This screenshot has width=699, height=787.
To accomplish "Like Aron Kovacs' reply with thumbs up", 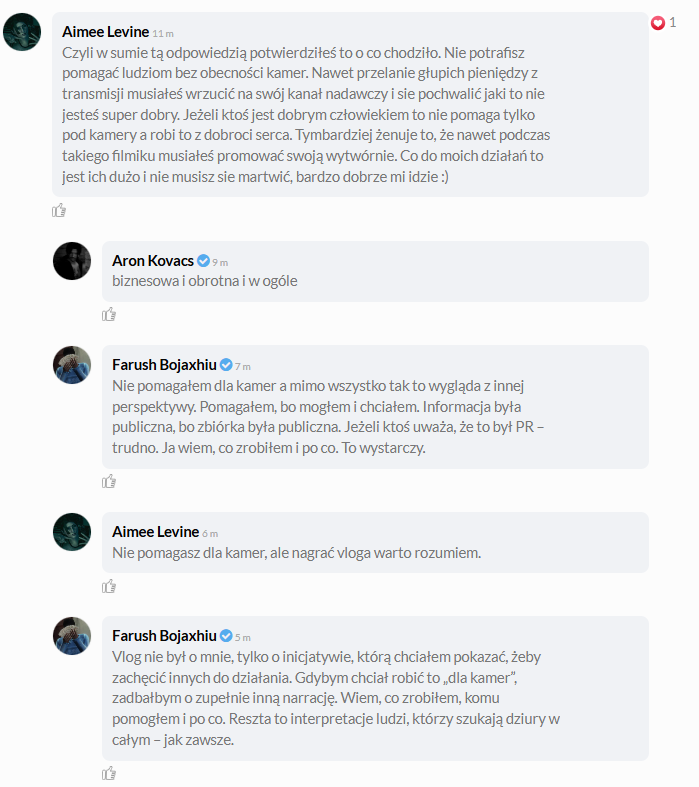I will (x=109, y=315).
